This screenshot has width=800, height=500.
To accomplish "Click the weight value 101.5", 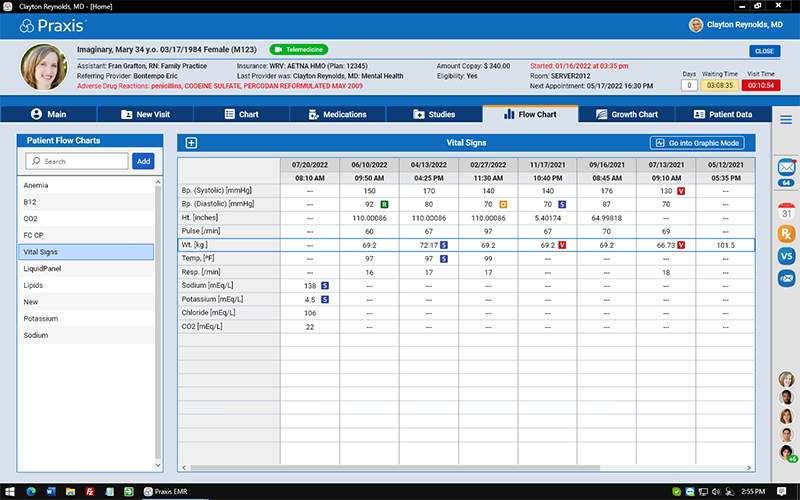I will click(726, 245).
